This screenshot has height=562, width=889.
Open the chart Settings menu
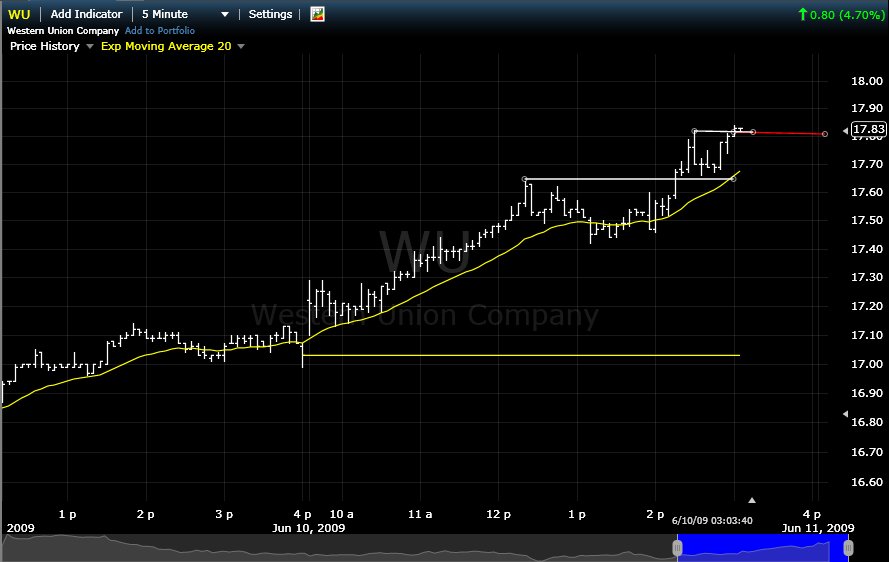point(270,14)
